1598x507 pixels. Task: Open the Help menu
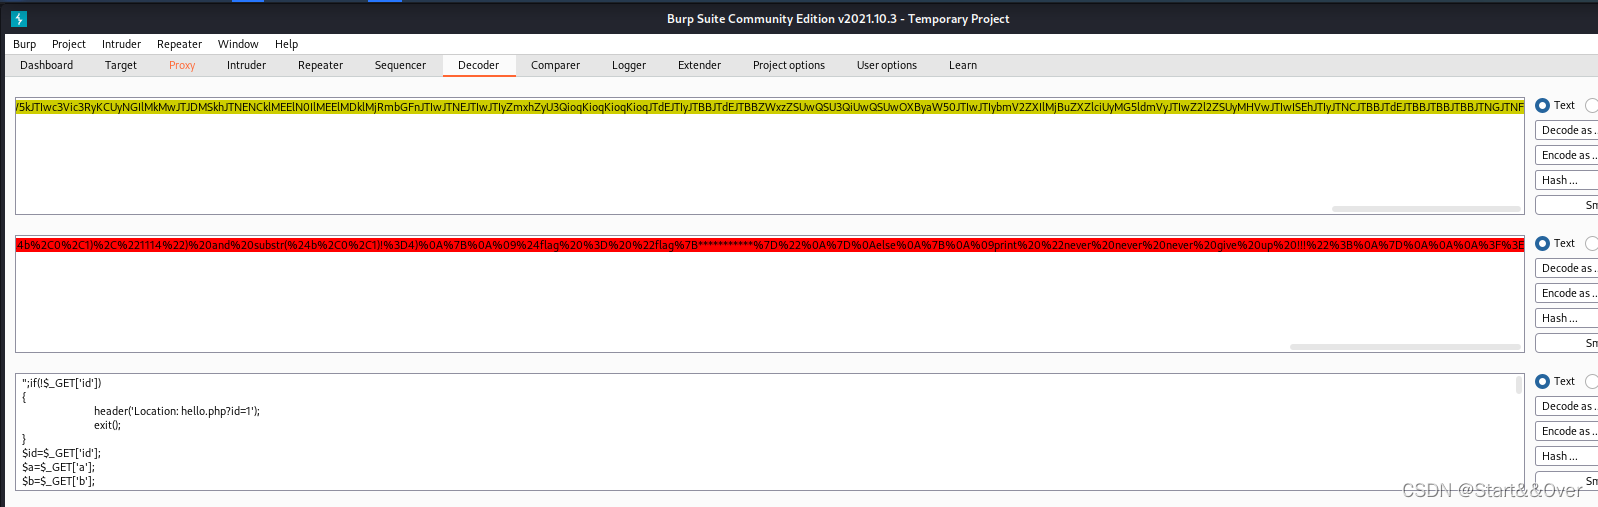coord(287,44)
